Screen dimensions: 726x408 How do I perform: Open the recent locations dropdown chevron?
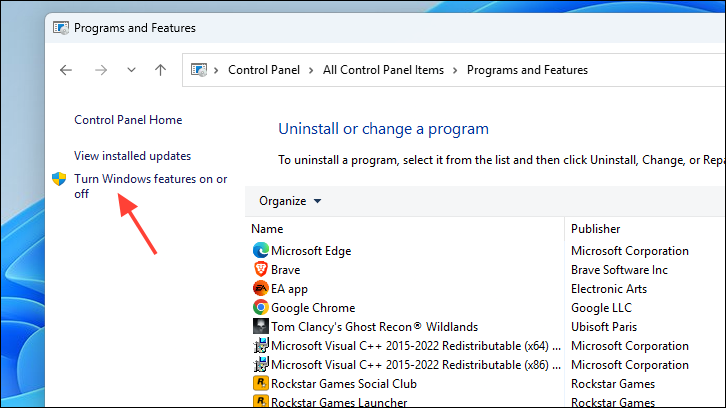point(131,70)
